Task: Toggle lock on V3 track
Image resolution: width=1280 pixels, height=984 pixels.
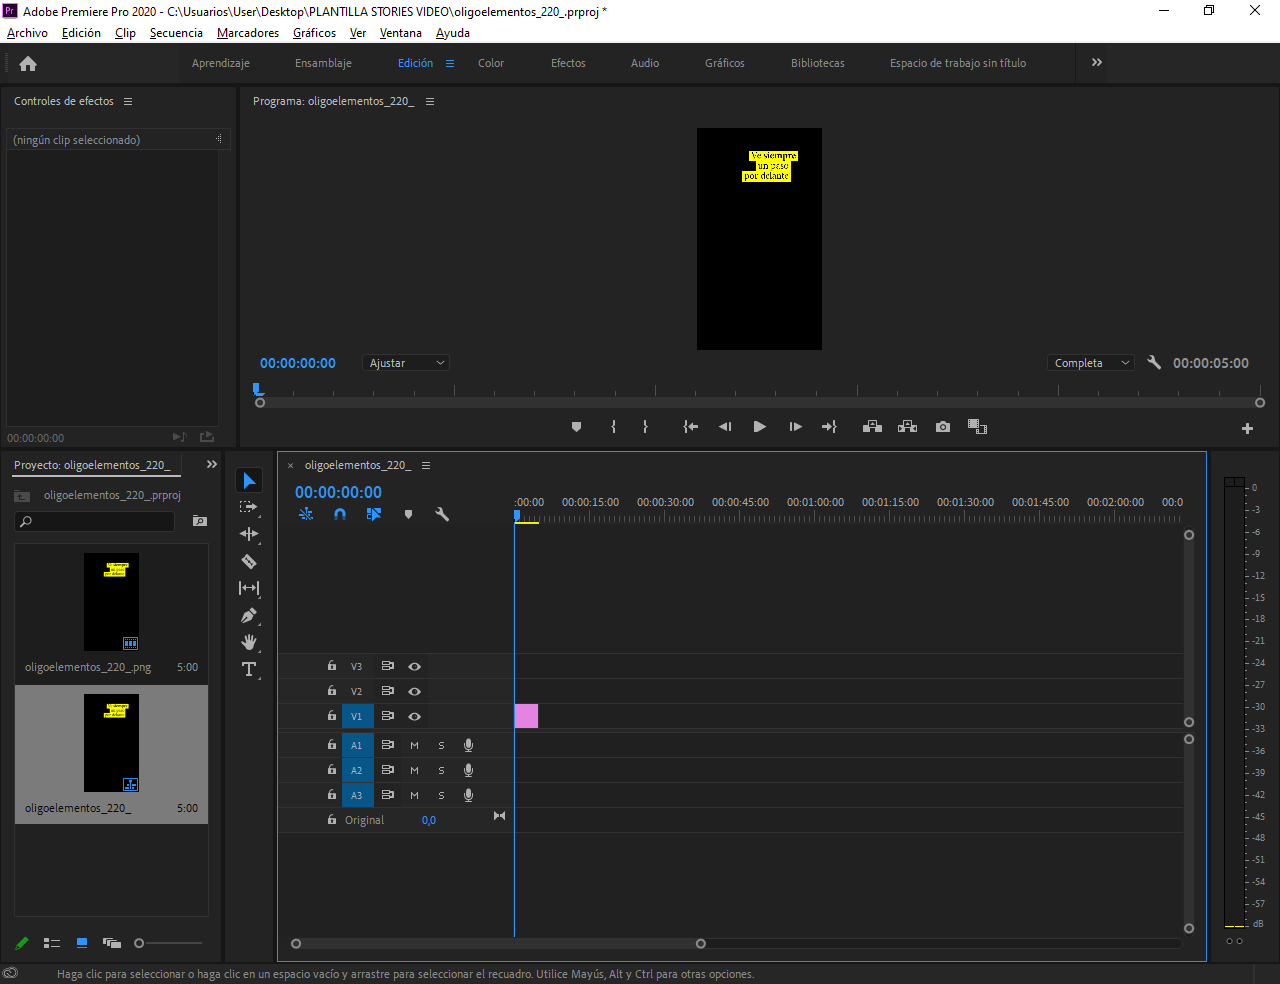Action: click(x=332, y=665)
